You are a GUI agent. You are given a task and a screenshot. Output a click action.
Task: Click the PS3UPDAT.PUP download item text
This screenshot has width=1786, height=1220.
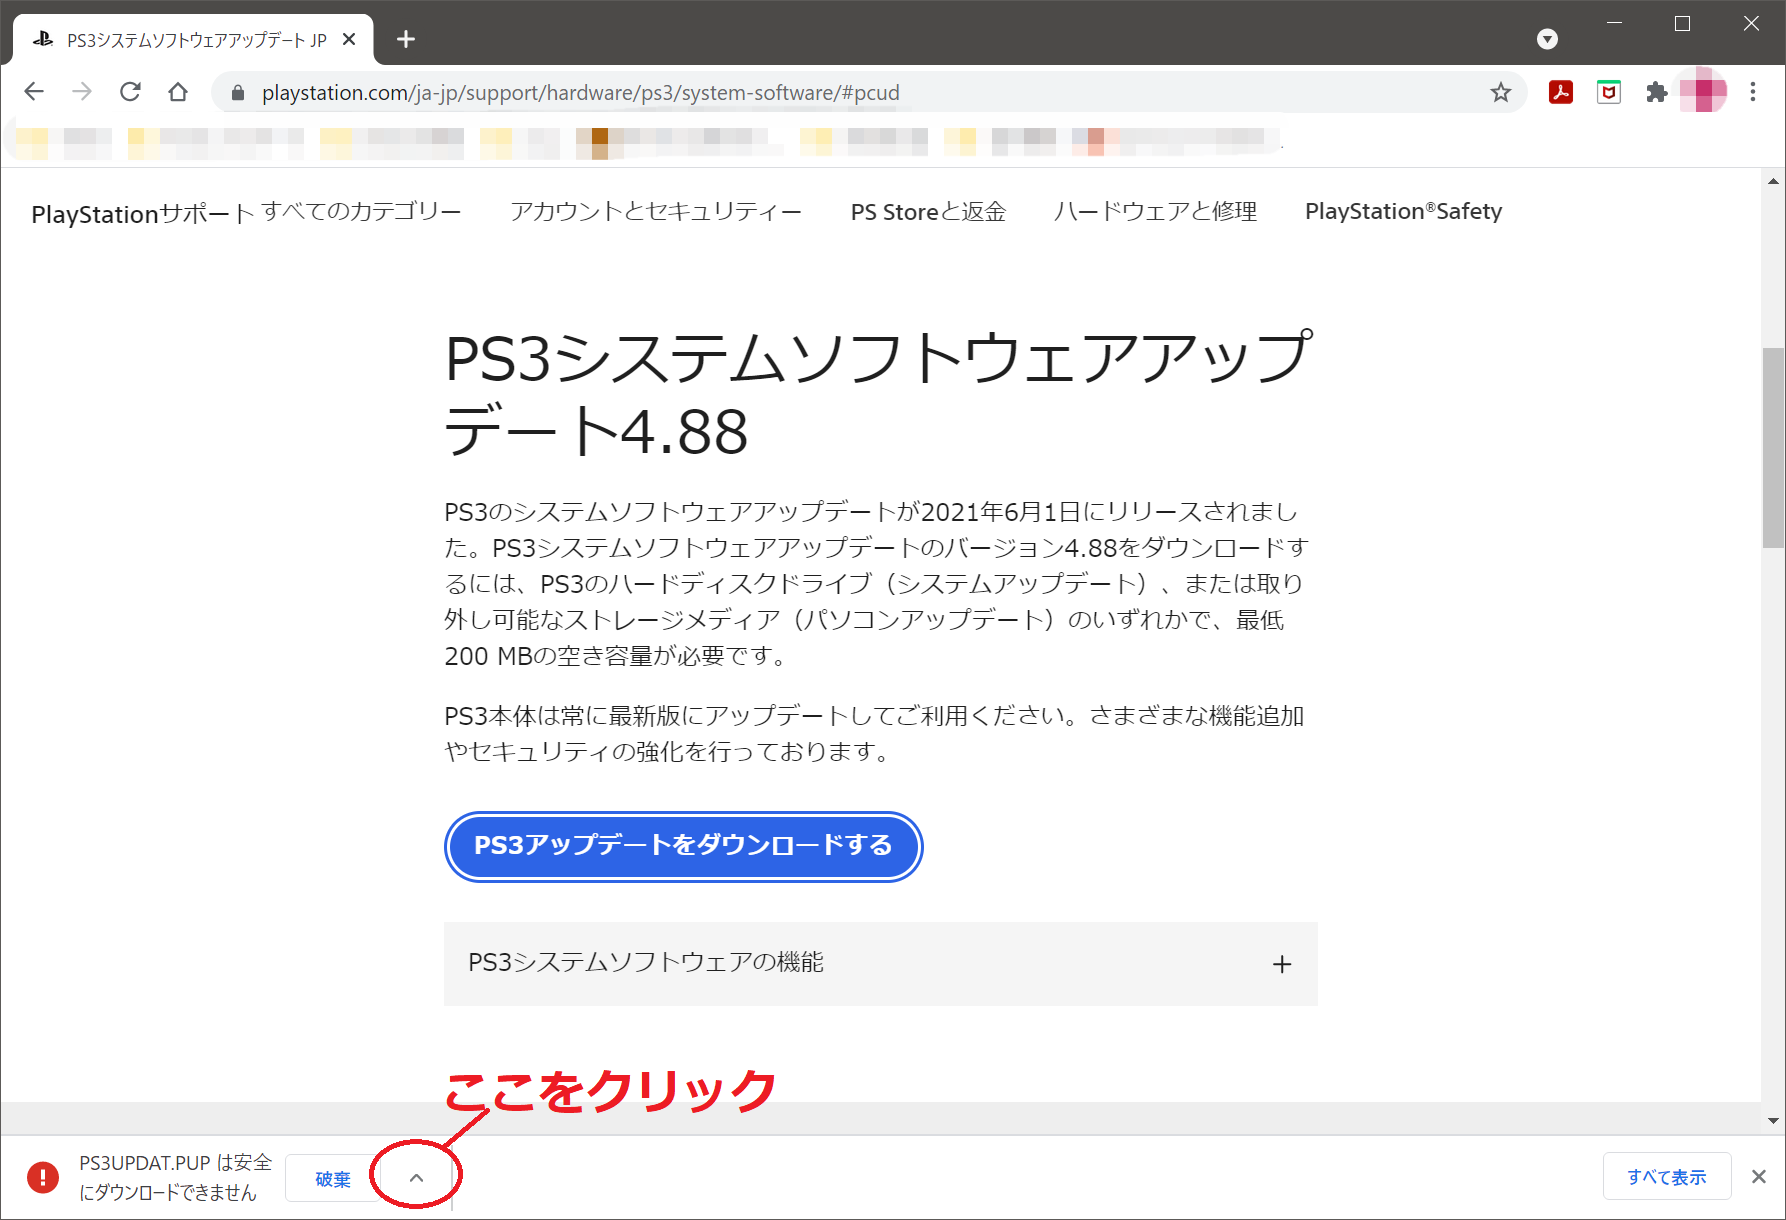(x=175, y=1177)
